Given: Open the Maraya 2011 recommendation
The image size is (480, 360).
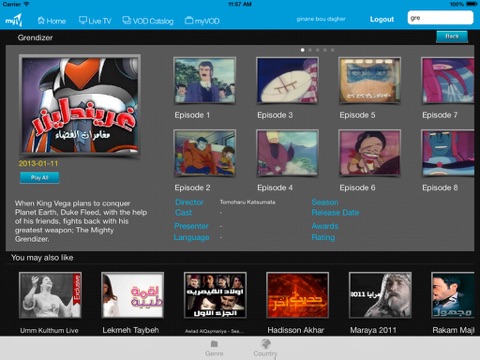Looking at the screenshot, I should tap(380, 295).
